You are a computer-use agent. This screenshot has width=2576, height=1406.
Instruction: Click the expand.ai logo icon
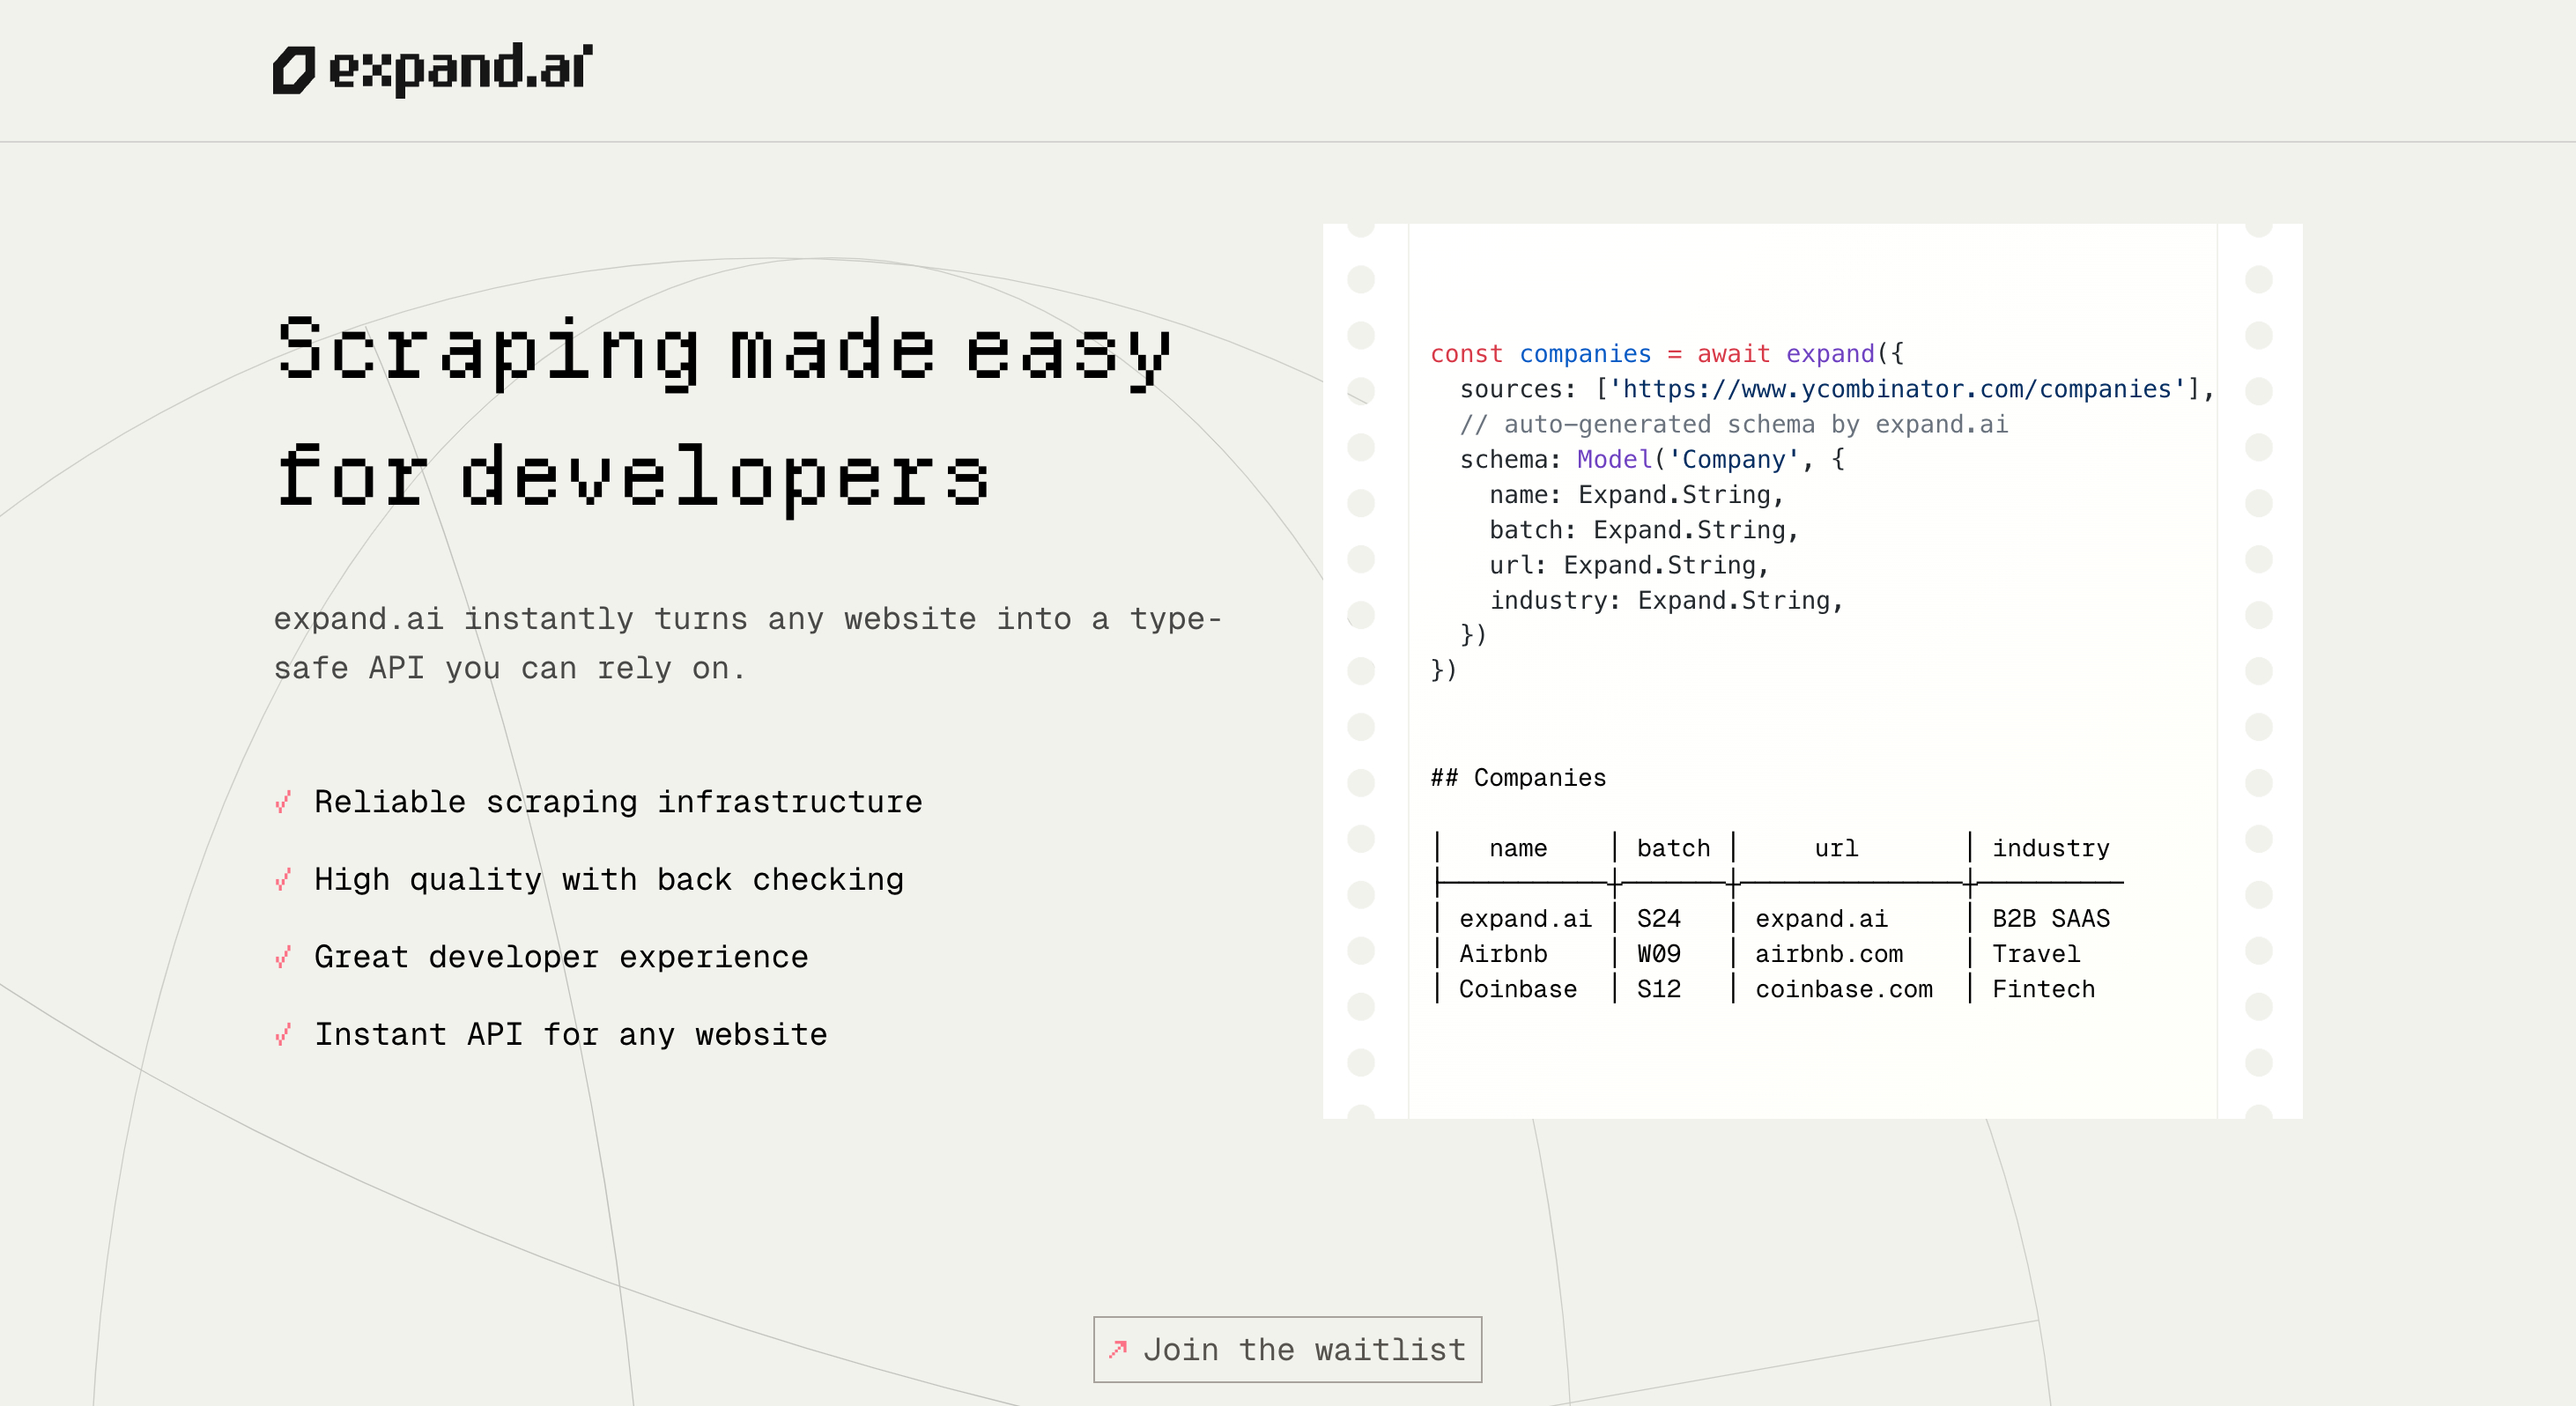tap(294, 70)
